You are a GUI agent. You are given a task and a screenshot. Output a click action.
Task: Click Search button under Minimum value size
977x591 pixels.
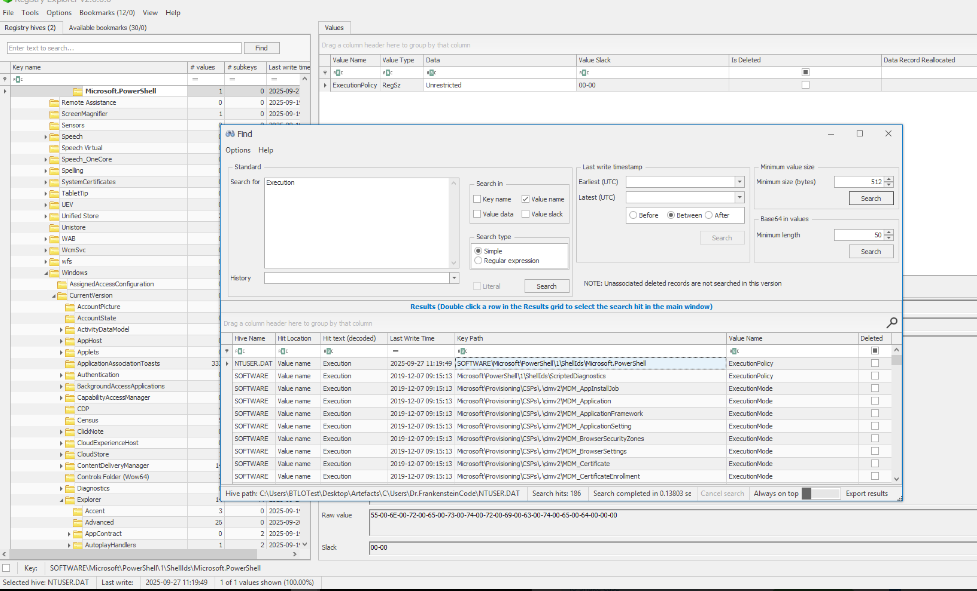[870, 198]
